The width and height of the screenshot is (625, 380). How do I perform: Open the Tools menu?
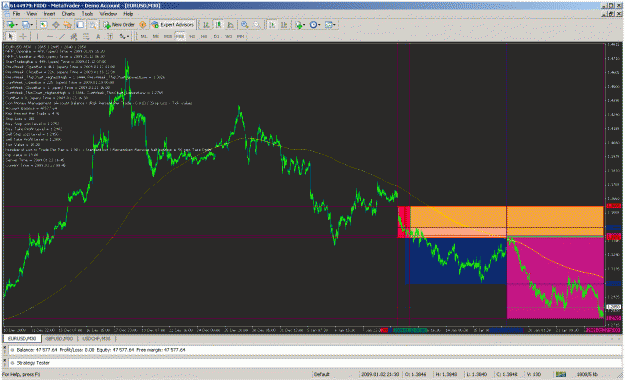point(87,14)
